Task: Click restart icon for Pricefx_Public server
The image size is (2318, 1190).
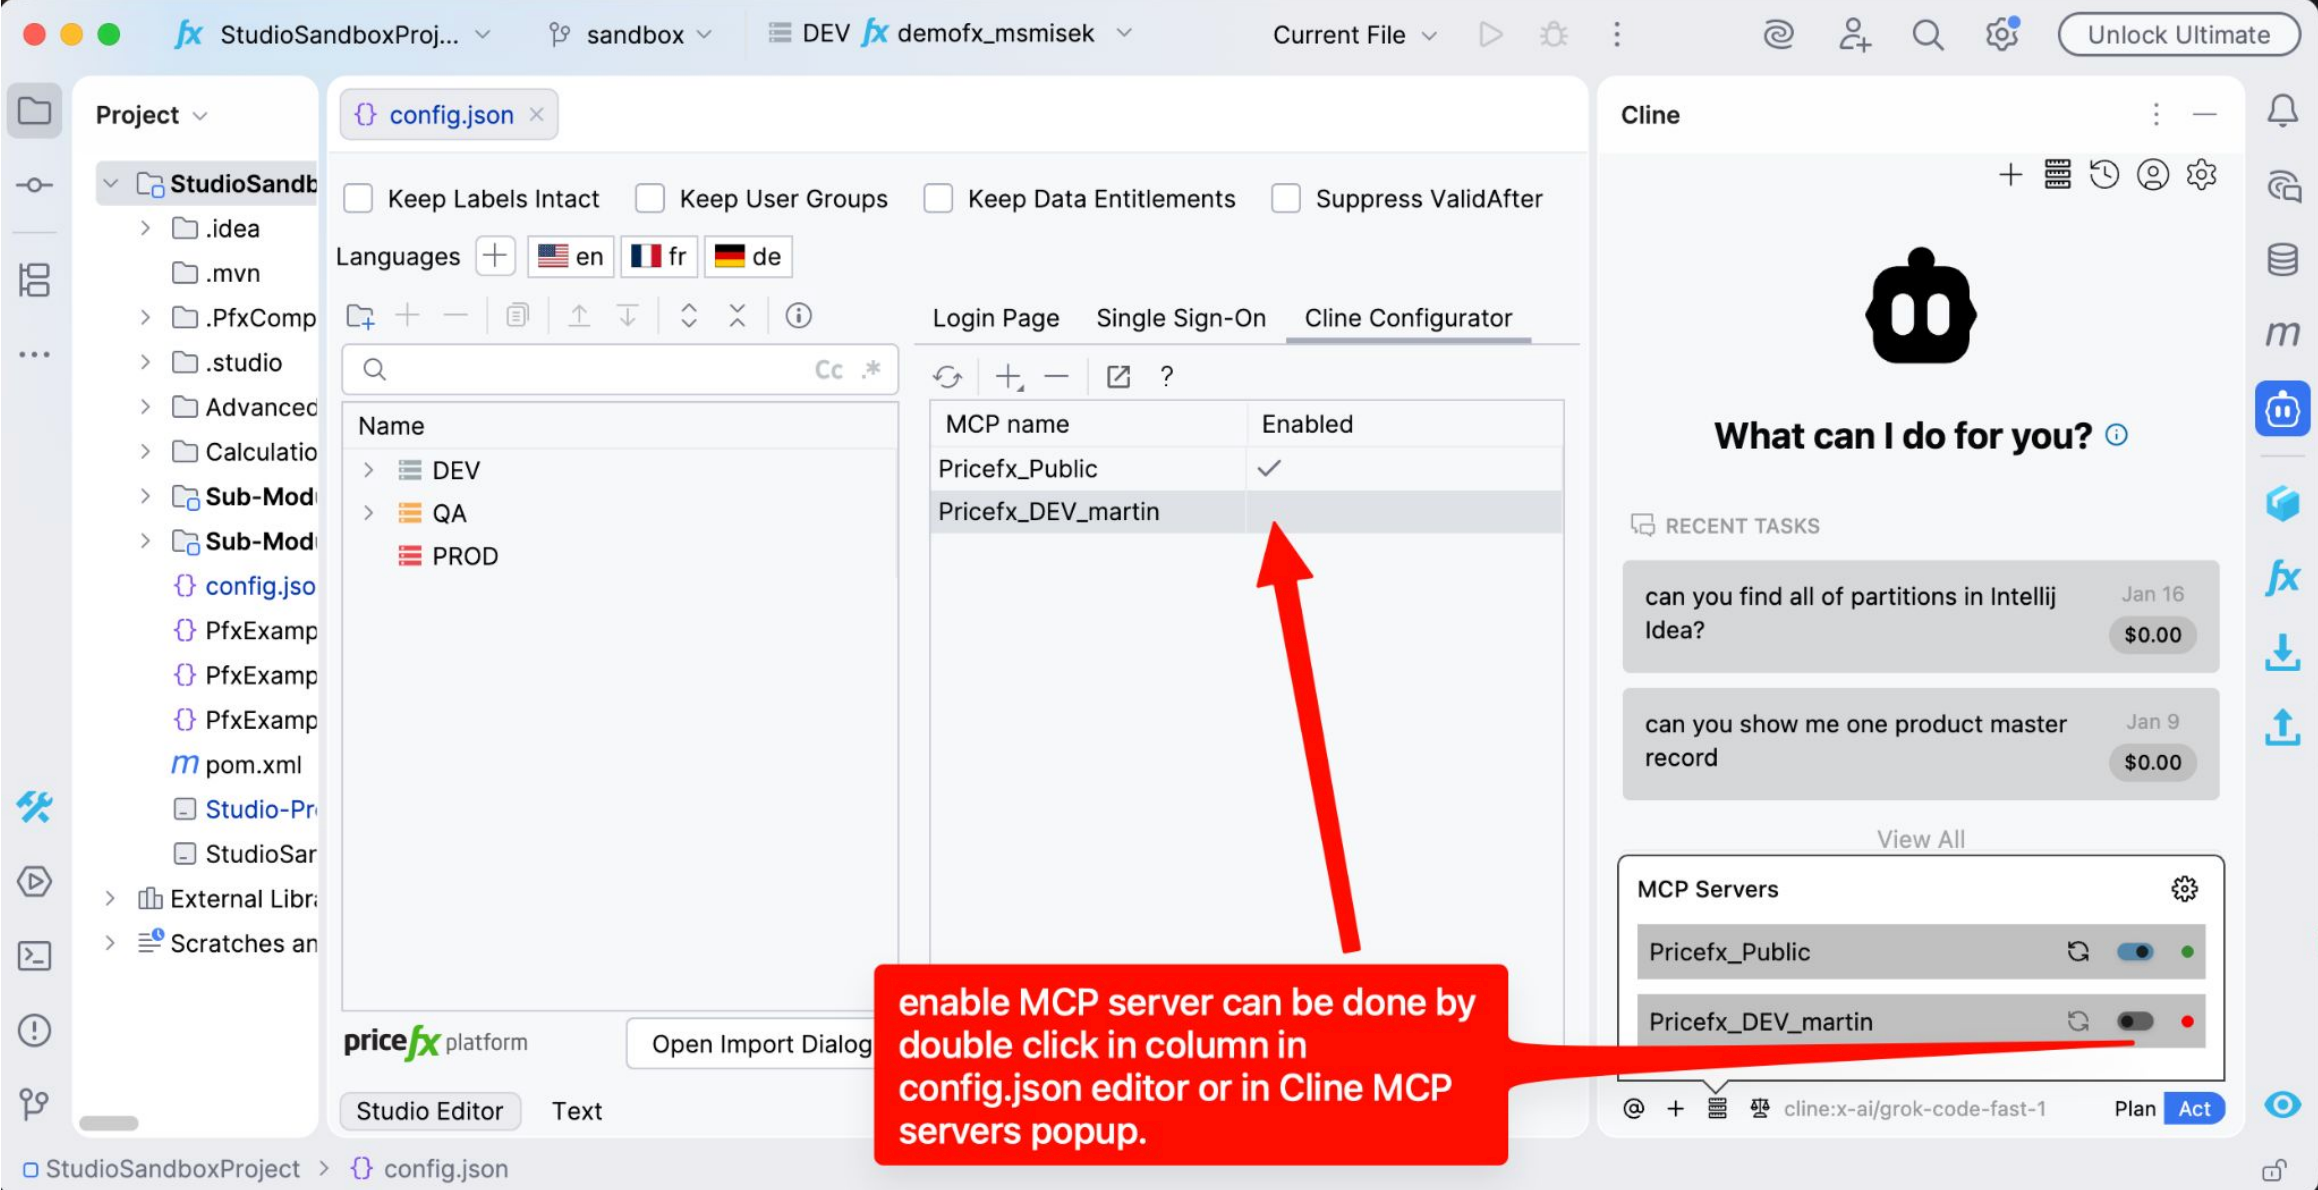Action: pos(2078,952)
